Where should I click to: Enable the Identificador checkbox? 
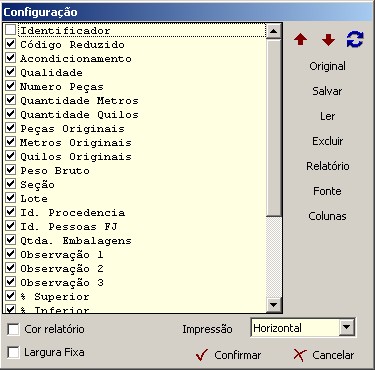click(x=11, y=30)
